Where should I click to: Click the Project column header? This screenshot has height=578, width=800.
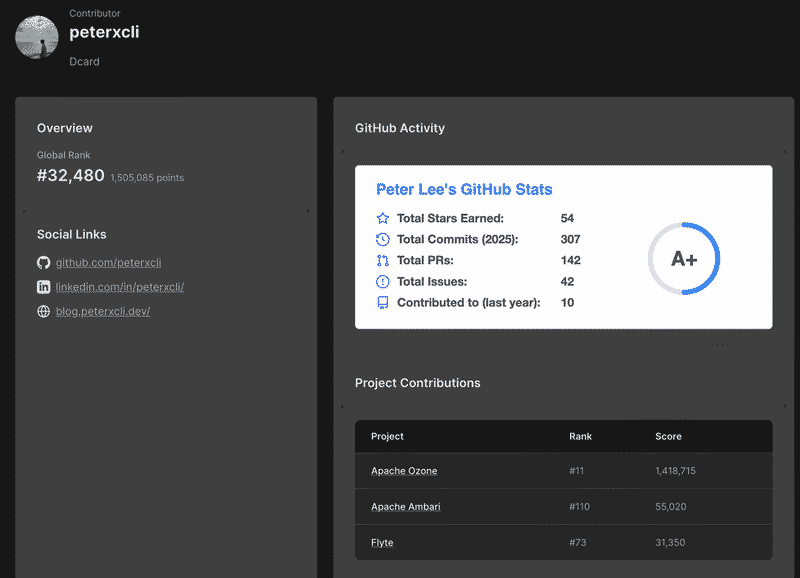(387, 437)
